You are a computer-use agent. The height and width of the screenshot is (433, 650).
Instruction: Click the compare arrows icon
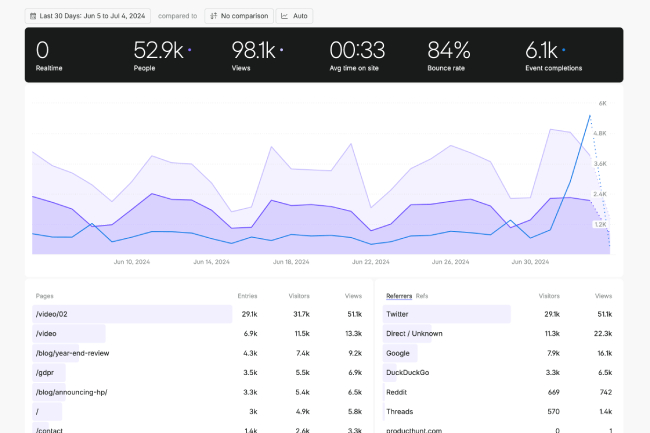point(214,16)
